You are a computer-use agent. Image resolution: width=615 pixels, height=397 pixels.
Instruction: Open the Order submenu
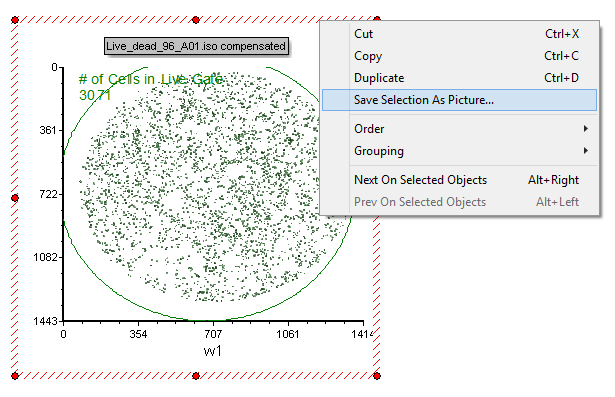(x=459, y=129)
